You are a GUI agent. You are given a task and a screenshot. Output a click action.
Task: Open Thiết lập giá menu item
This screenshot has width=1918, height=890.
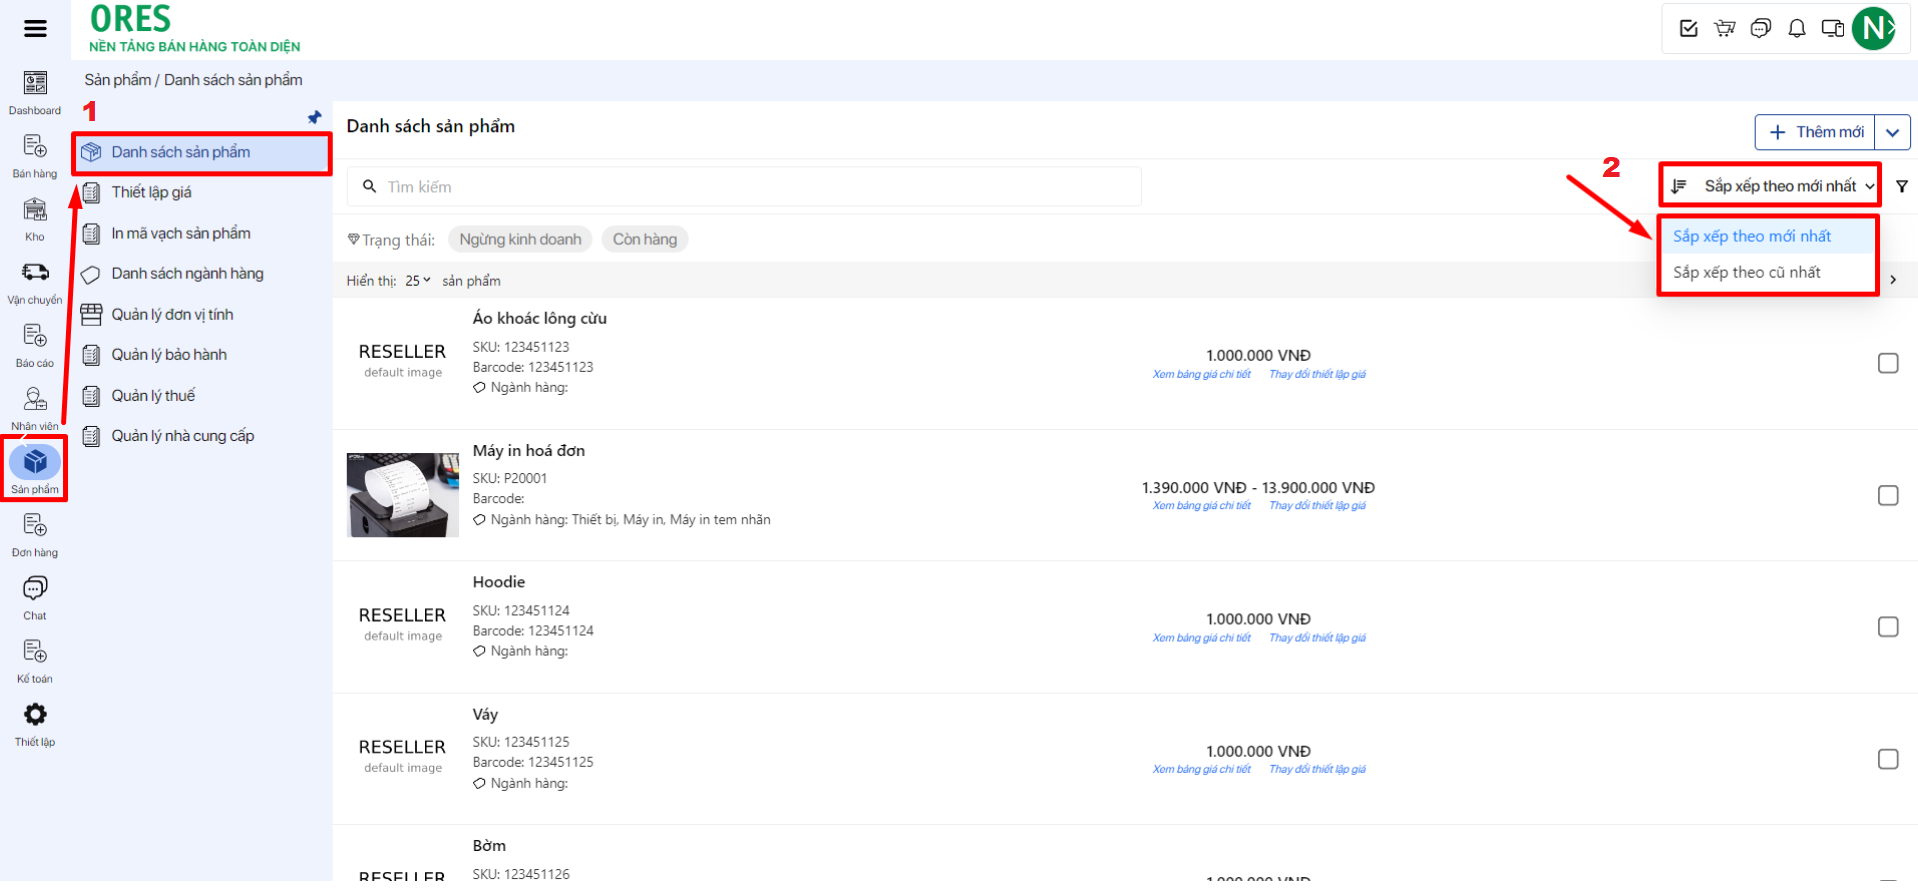(151, 192)
